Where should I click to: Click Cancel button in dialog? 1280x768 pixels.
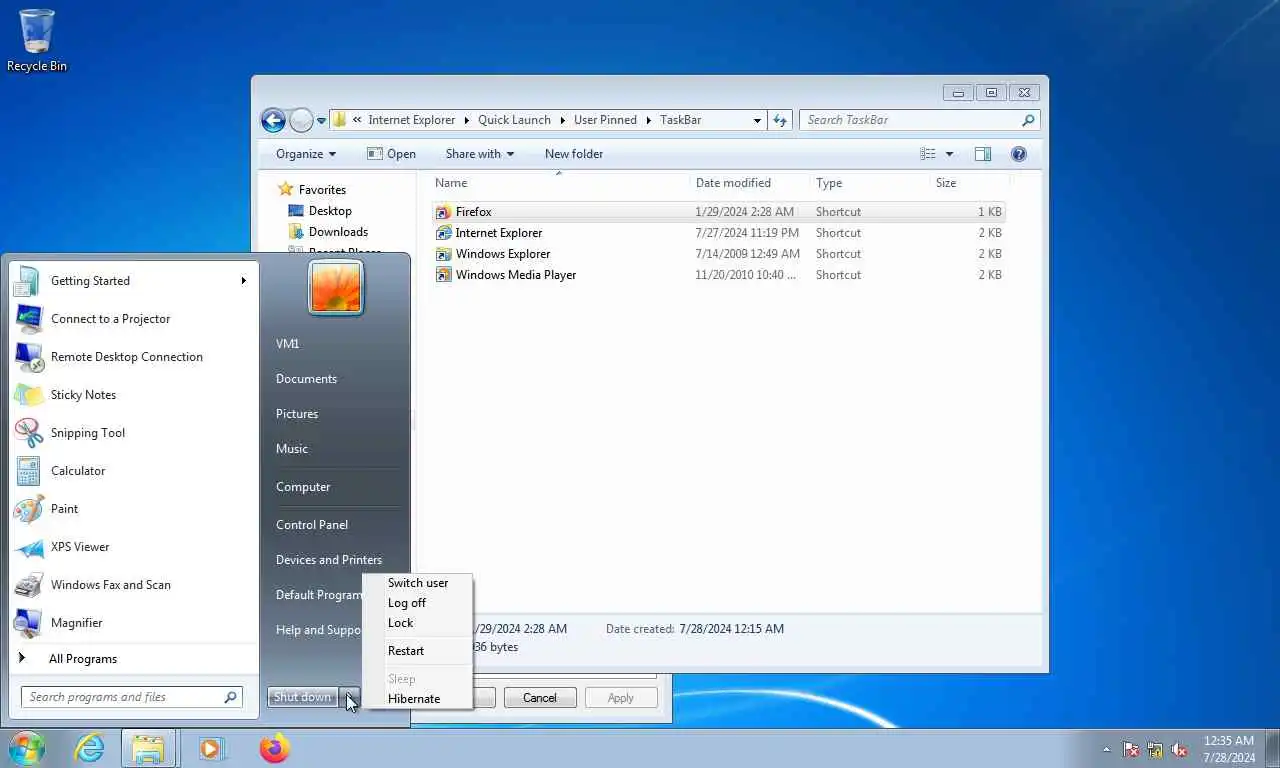click(x=539, y=698)
